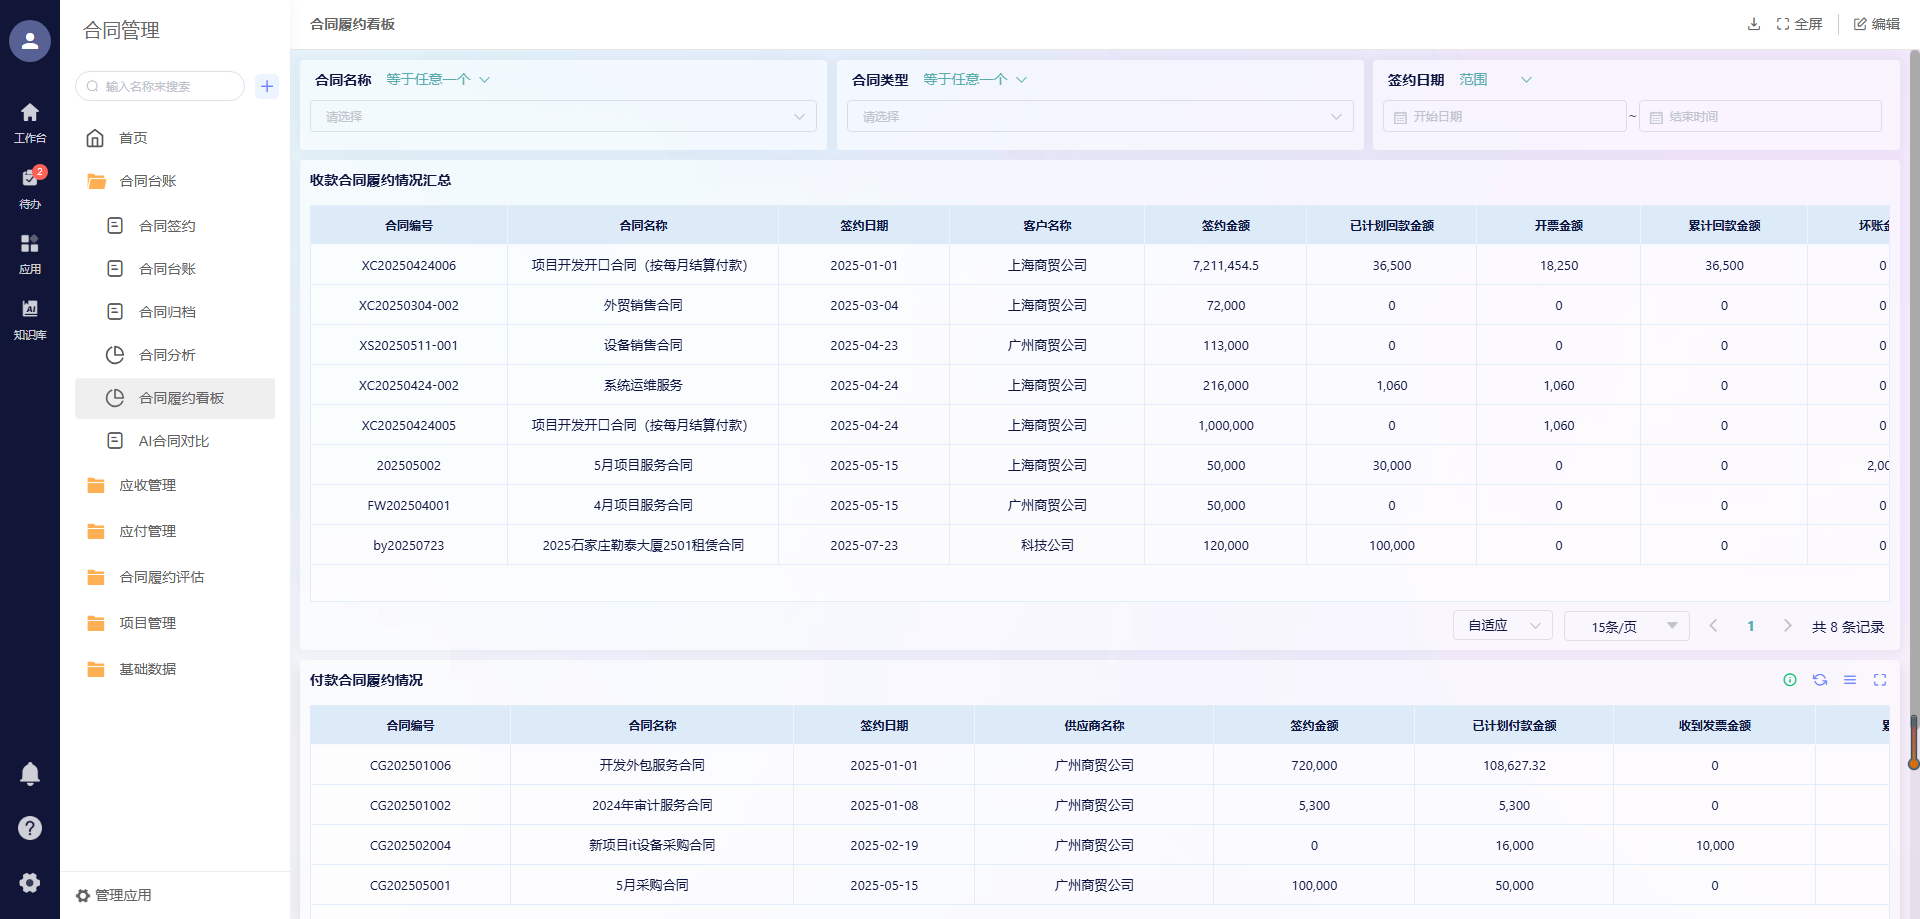This screenshot has width=1920, height=919.
Task: Open the notifications bell icon
Action: pos(30,774)
